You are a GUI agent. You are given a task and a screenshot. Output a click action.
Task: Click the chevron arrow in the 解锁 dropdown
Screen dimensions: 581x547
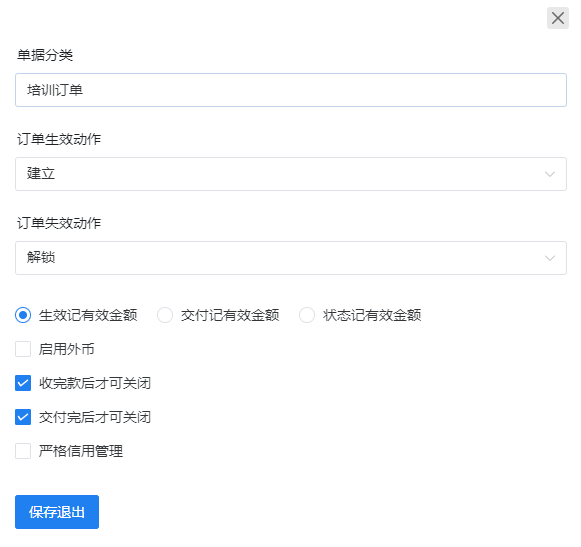tap(550, 258)
